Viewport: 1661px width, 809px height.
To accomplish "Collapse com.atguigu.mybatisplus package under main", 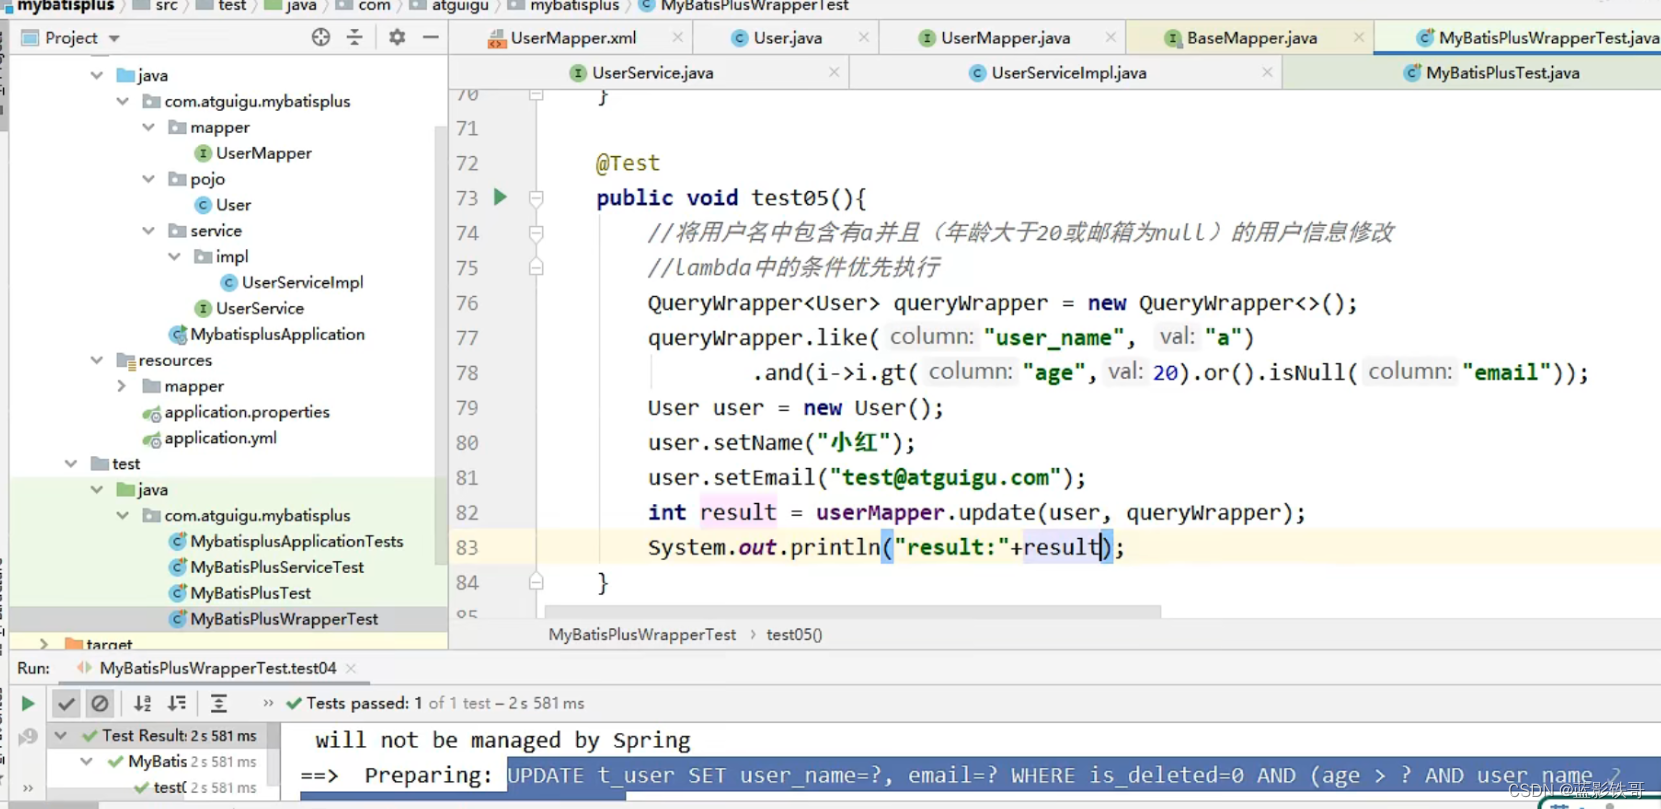I will pos(123,101).
